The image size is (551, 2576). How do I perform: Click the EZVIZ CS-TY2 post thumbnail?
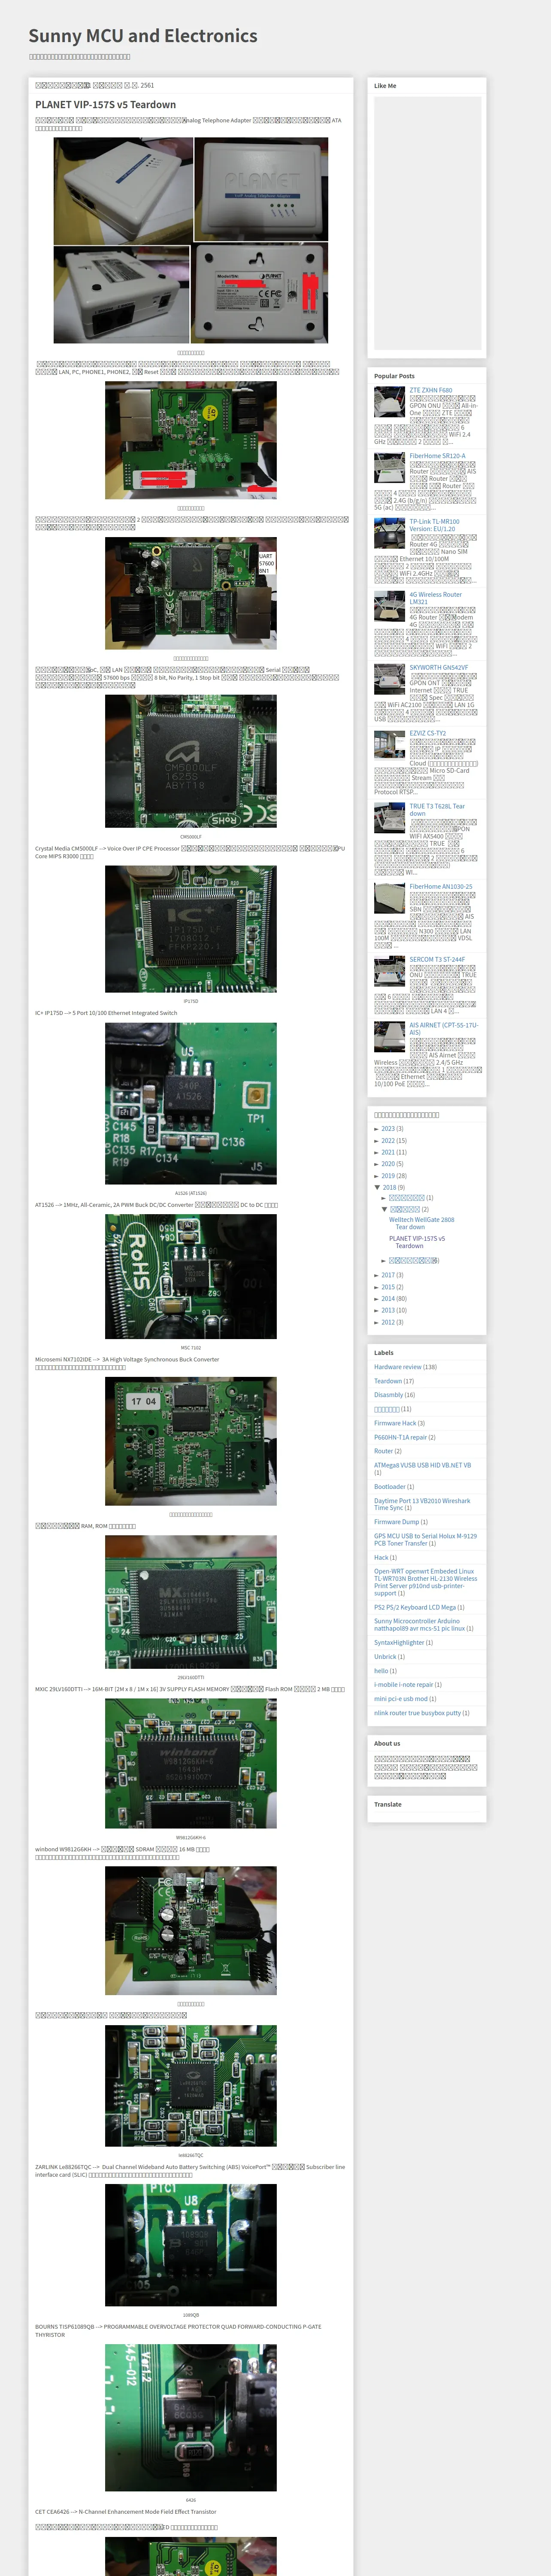point(390,745)
